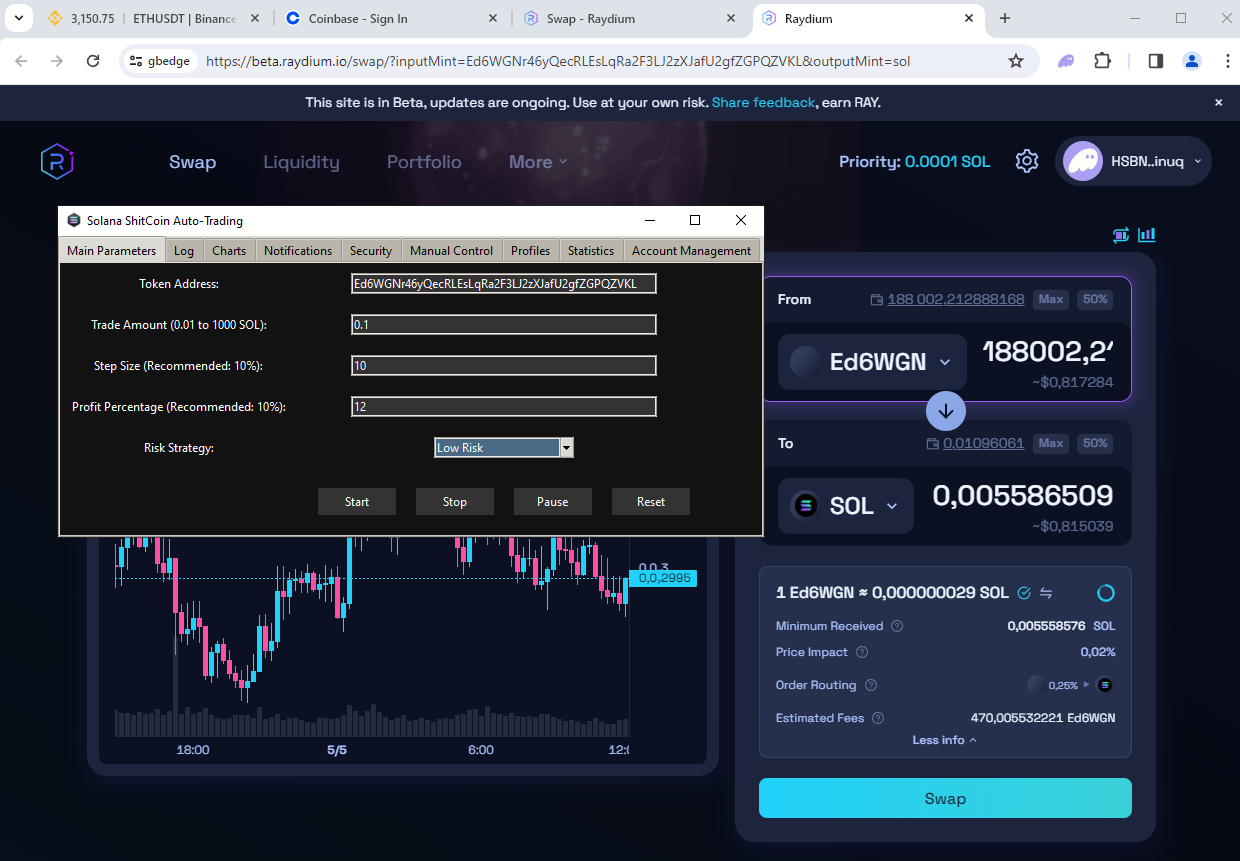The image size is (1240, 861).
Task: Click the Pause button
Action: click(x=553, y=502)
